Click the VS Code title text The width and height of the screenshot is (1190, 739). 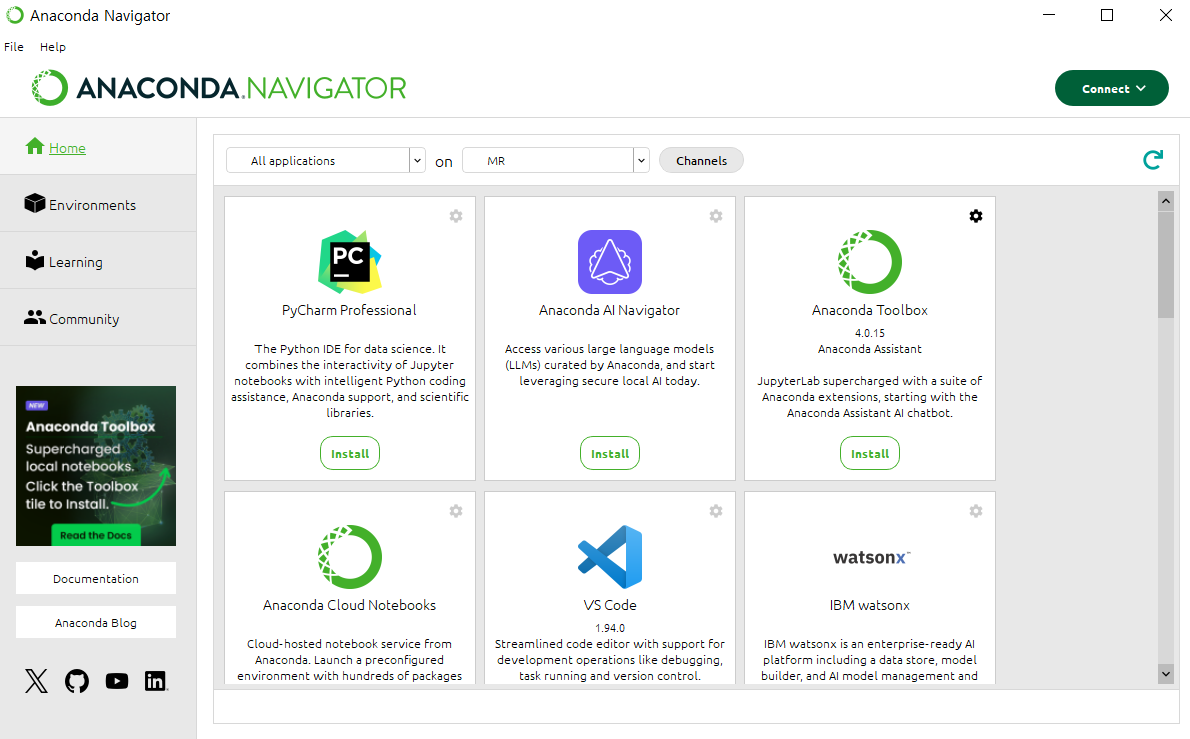tap(610, 605)
